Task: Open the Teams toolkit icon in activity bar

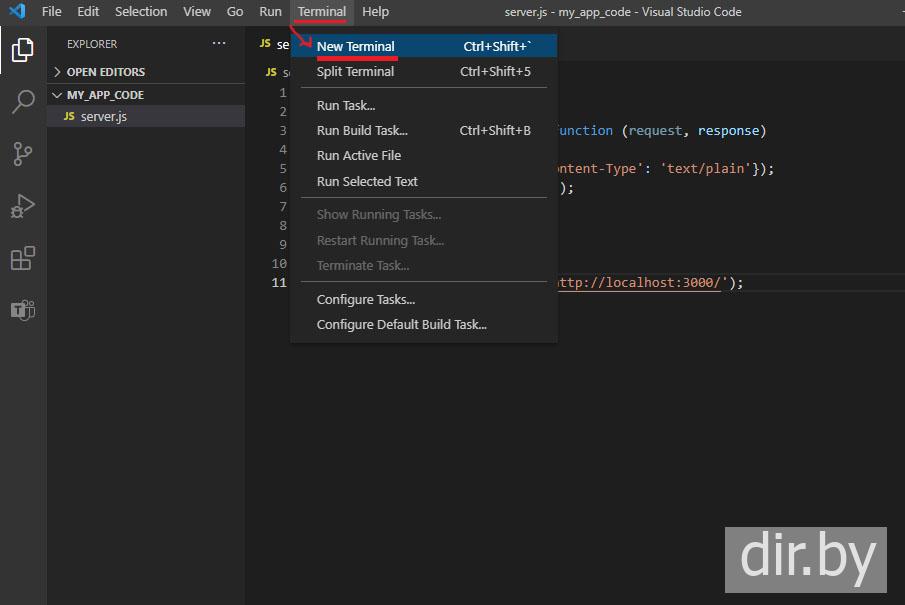Action: [x=22, y=310]
